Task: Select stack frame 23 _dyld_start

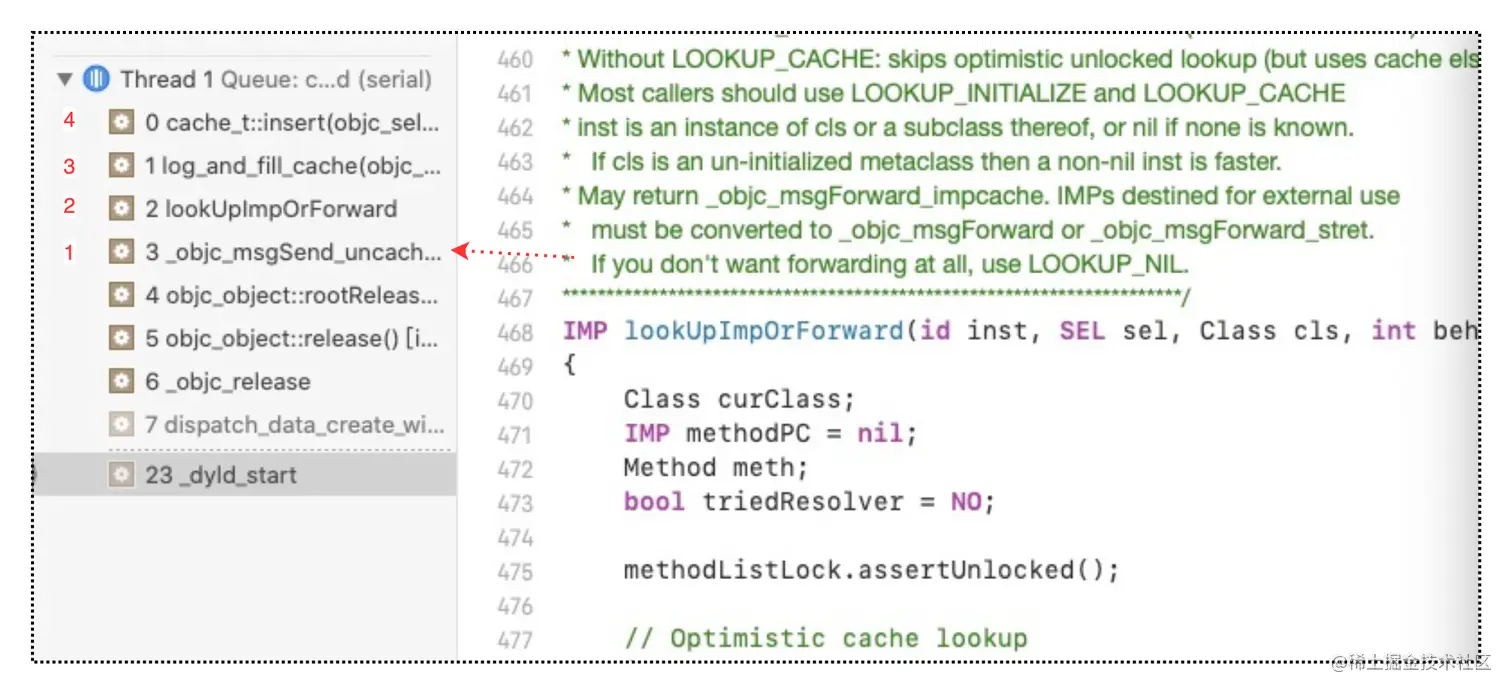Action: pos(246,474)
